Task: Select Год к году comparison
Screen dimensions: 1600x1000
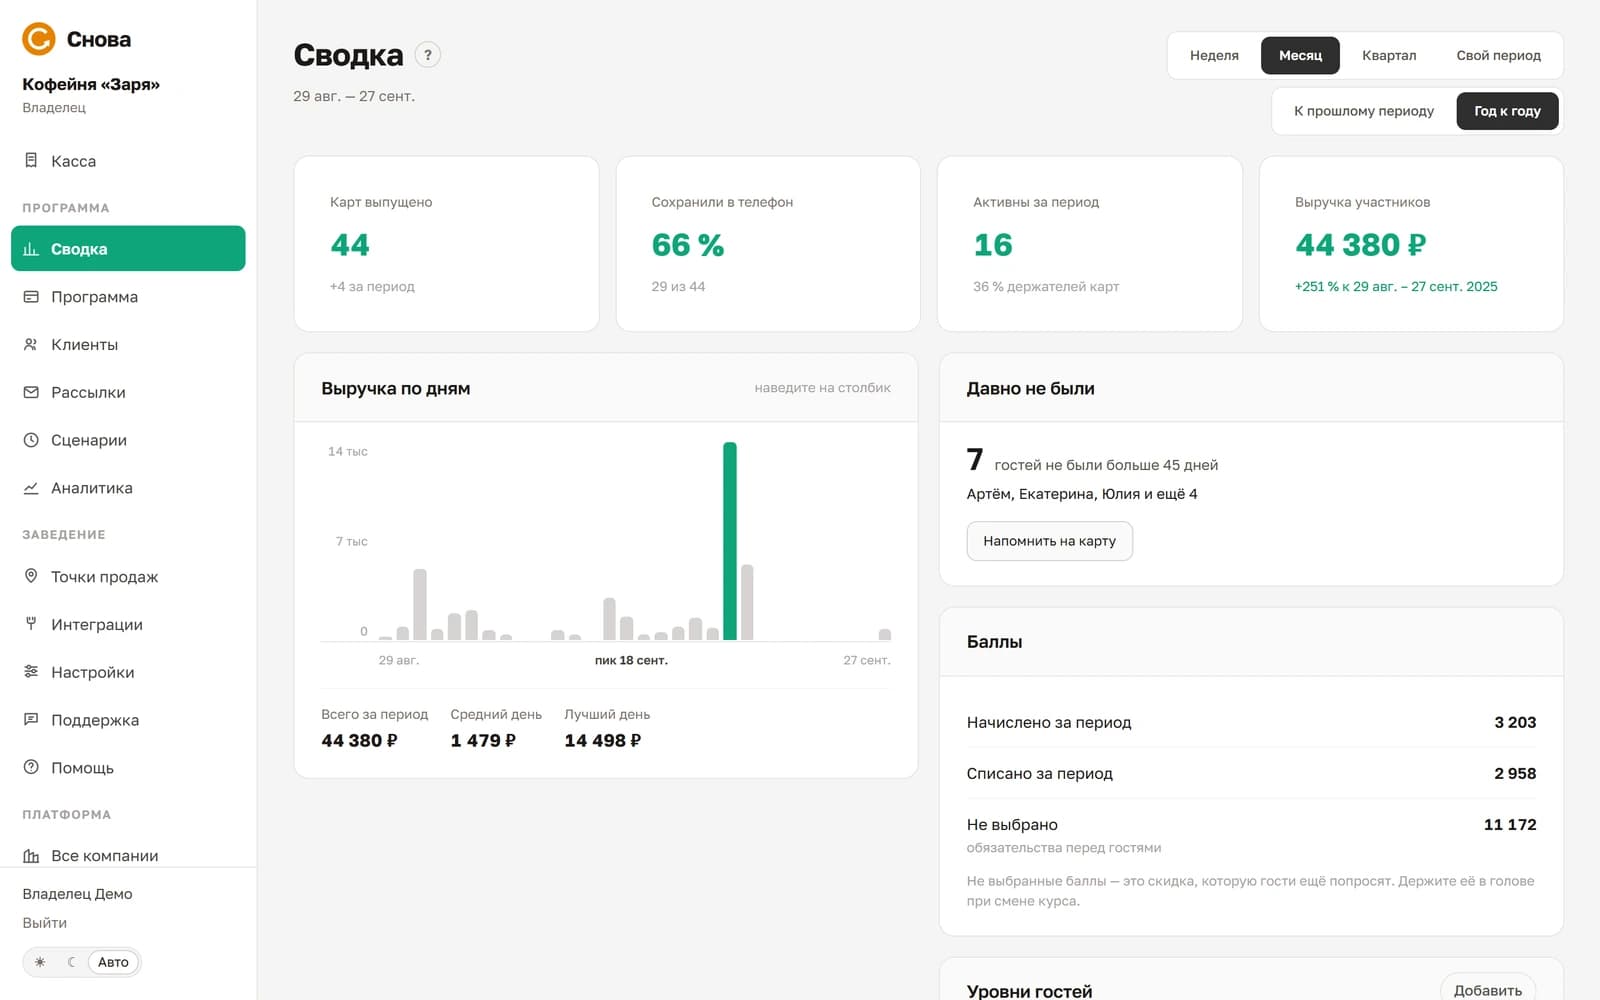Action: [1507, 111]
